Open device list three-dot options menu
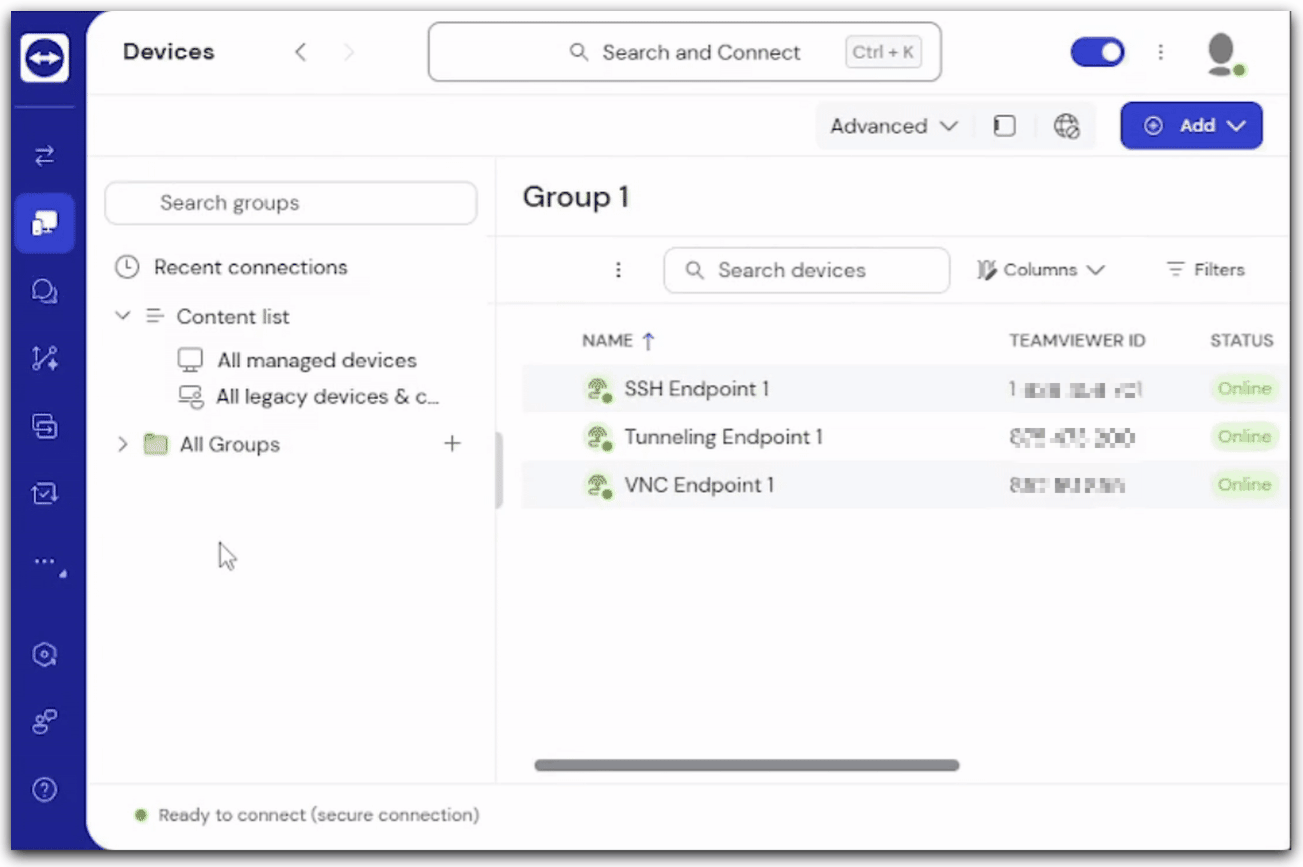The image size is (1303, 867). 618,270
